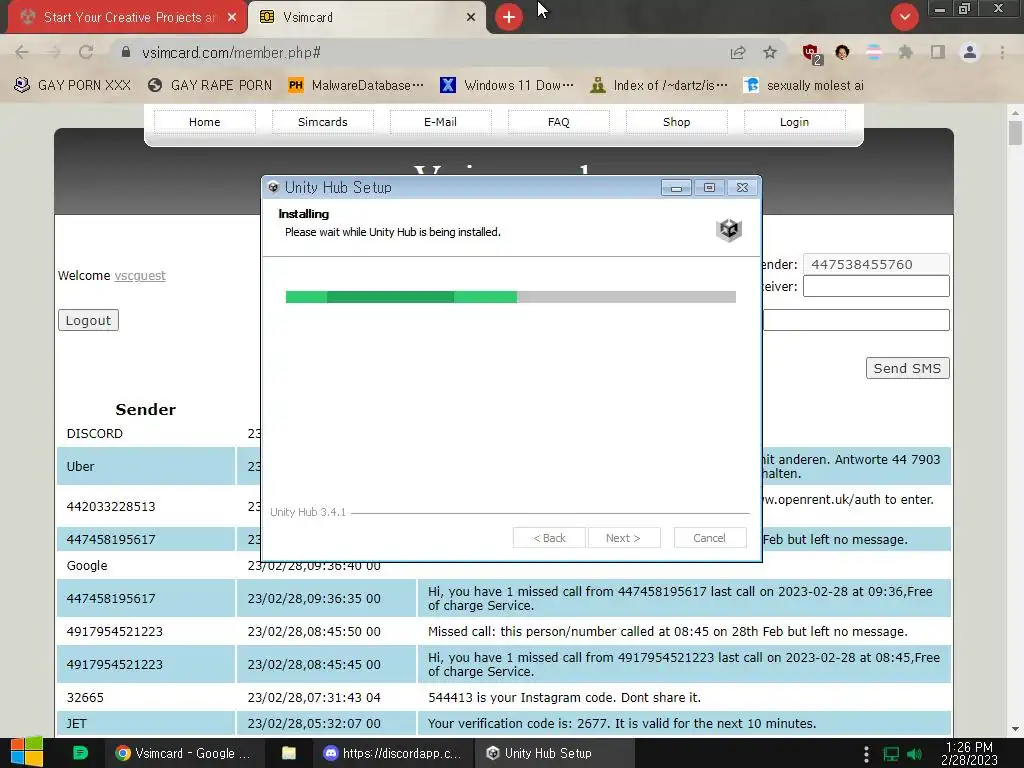Viewport: 1024px width, 768px height.
Task: Click the installer green progress bar
Action: [511, 297]
